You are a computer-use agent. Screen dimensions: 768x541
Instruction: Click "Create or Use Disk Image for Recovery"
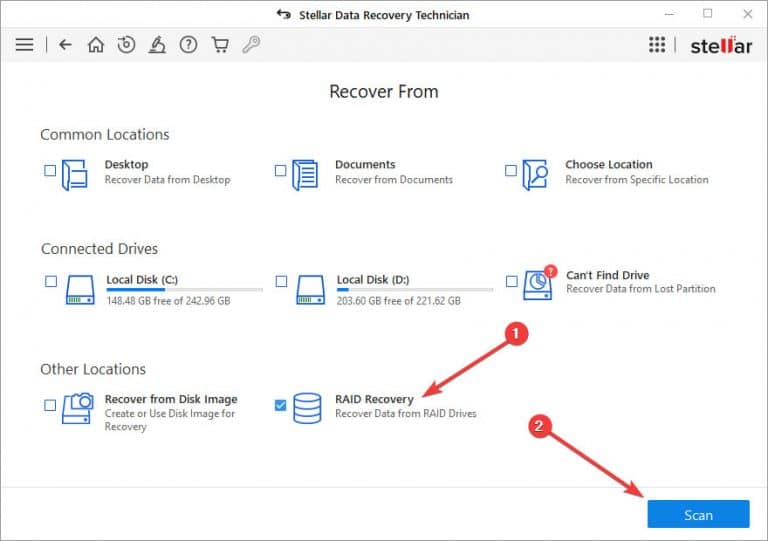[169, 420]
